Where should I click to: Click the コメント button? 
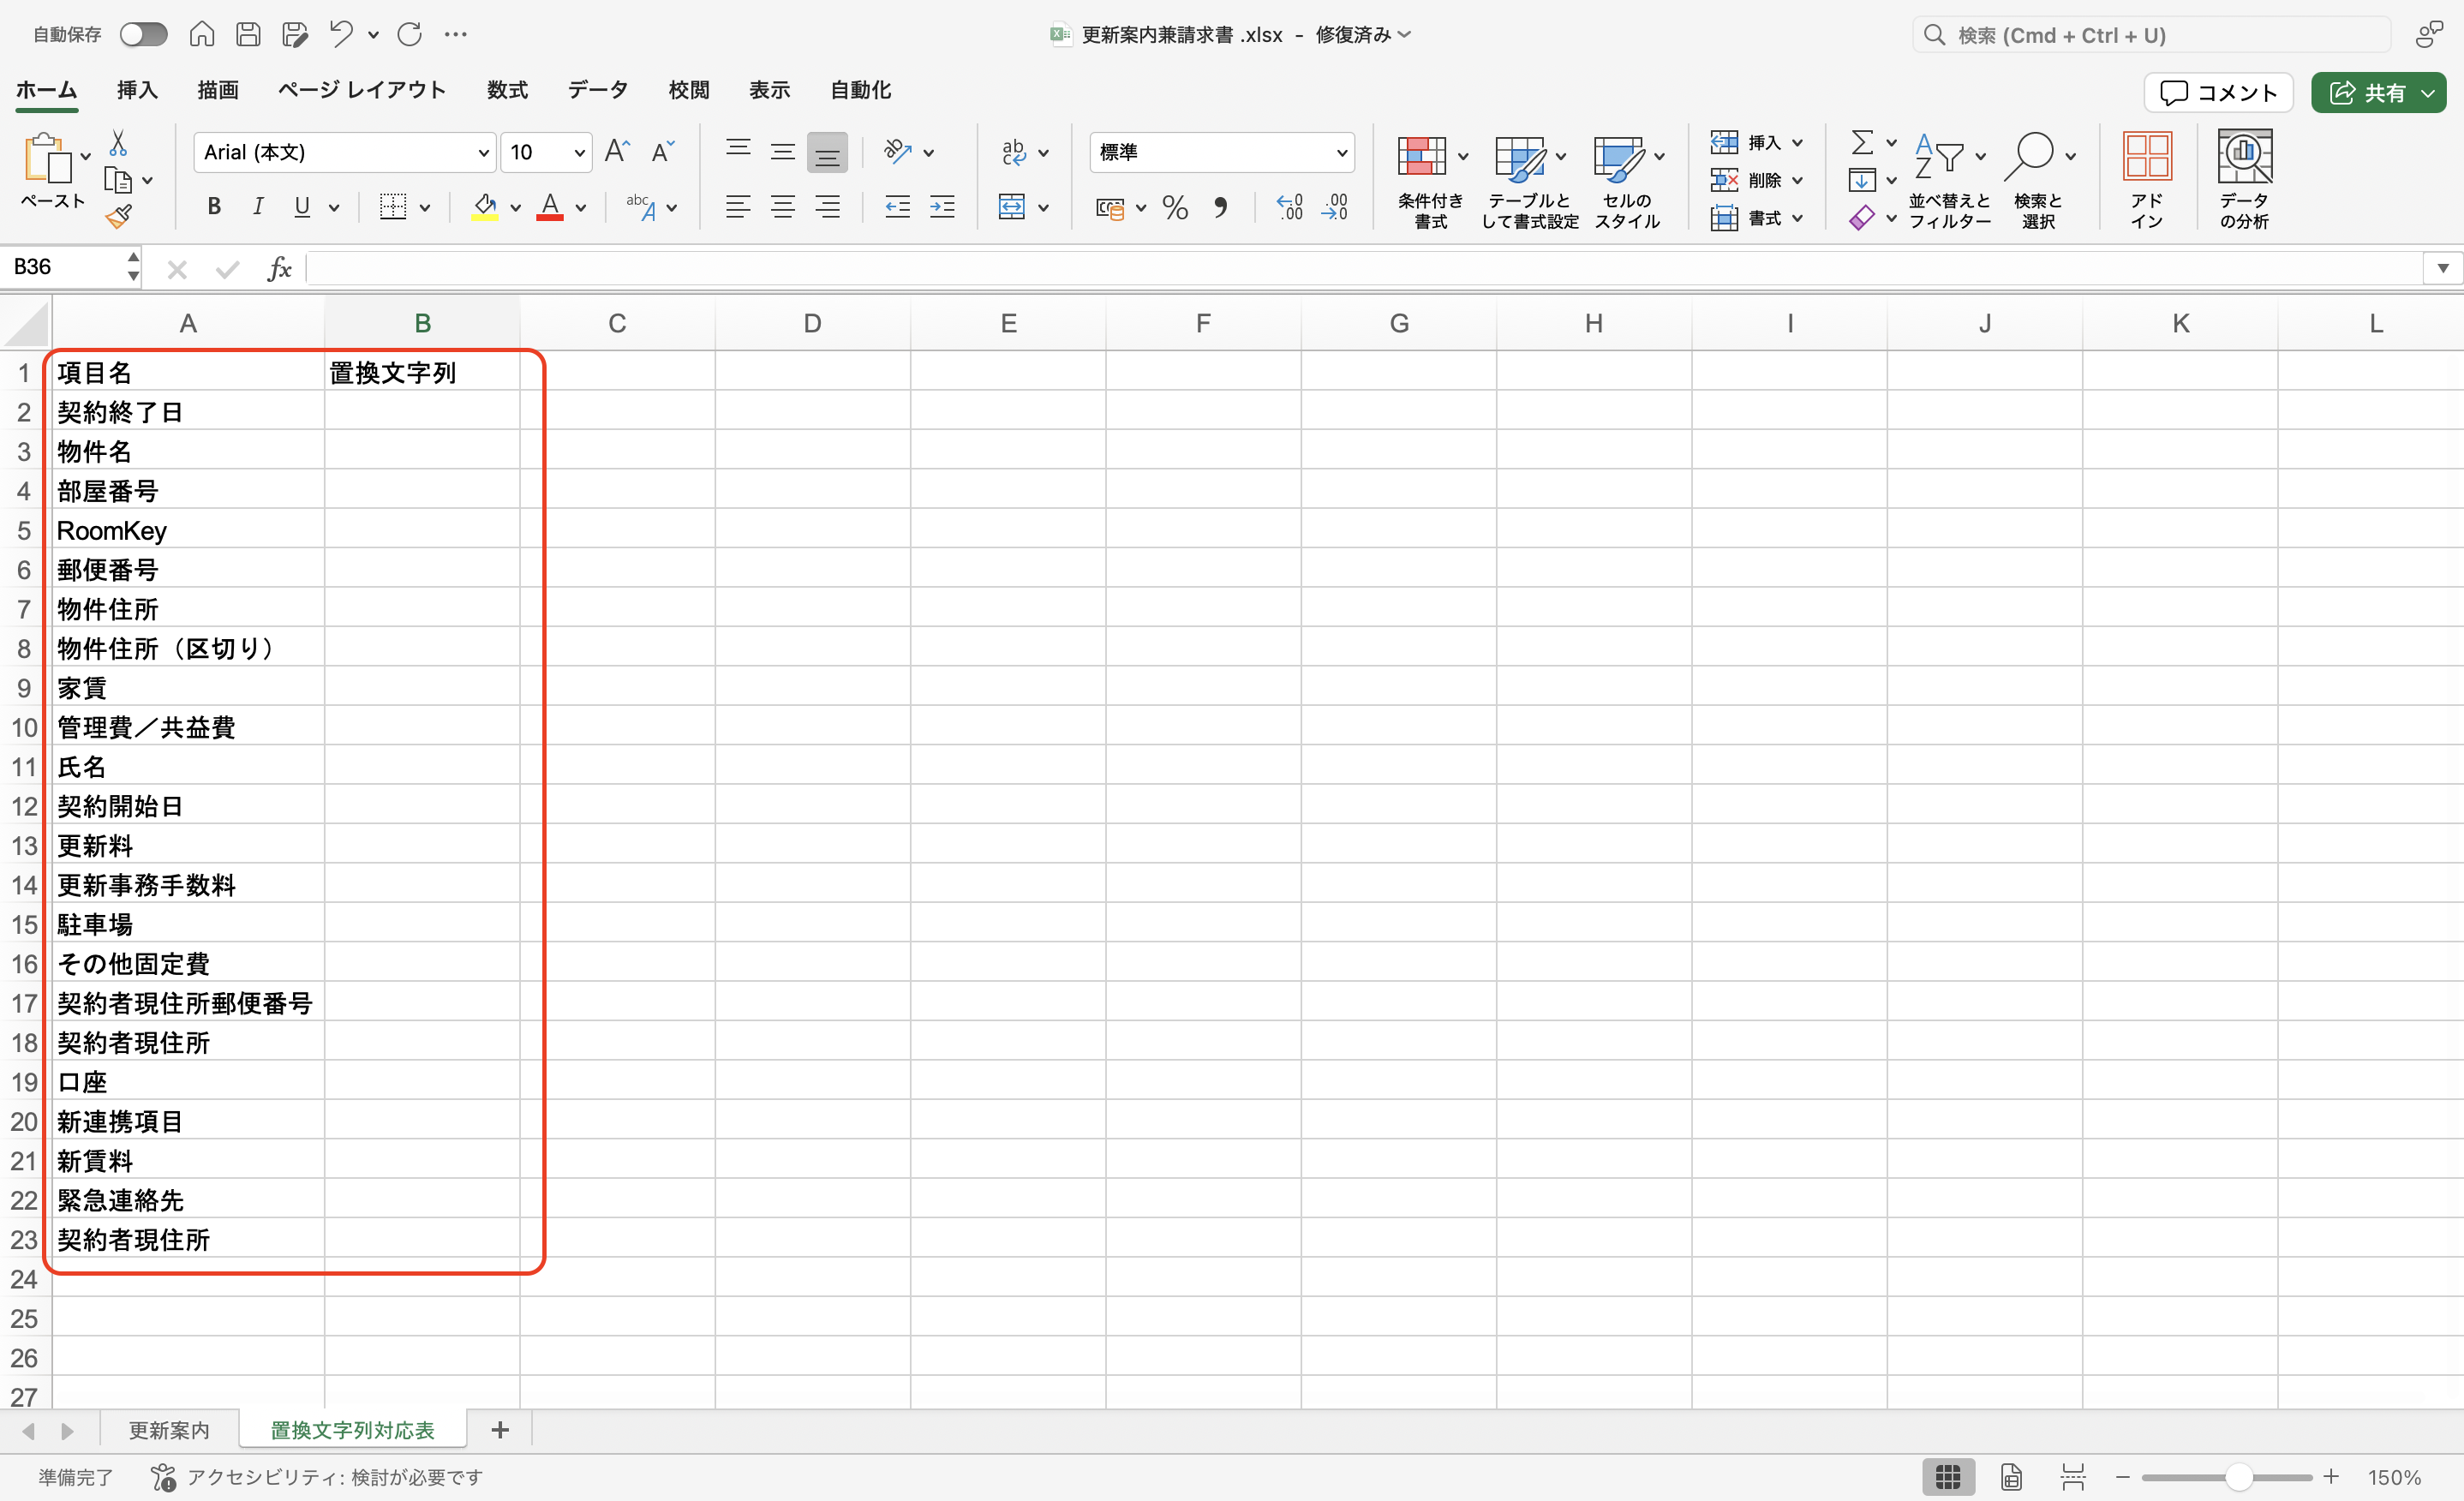[x=2218, y=93]
